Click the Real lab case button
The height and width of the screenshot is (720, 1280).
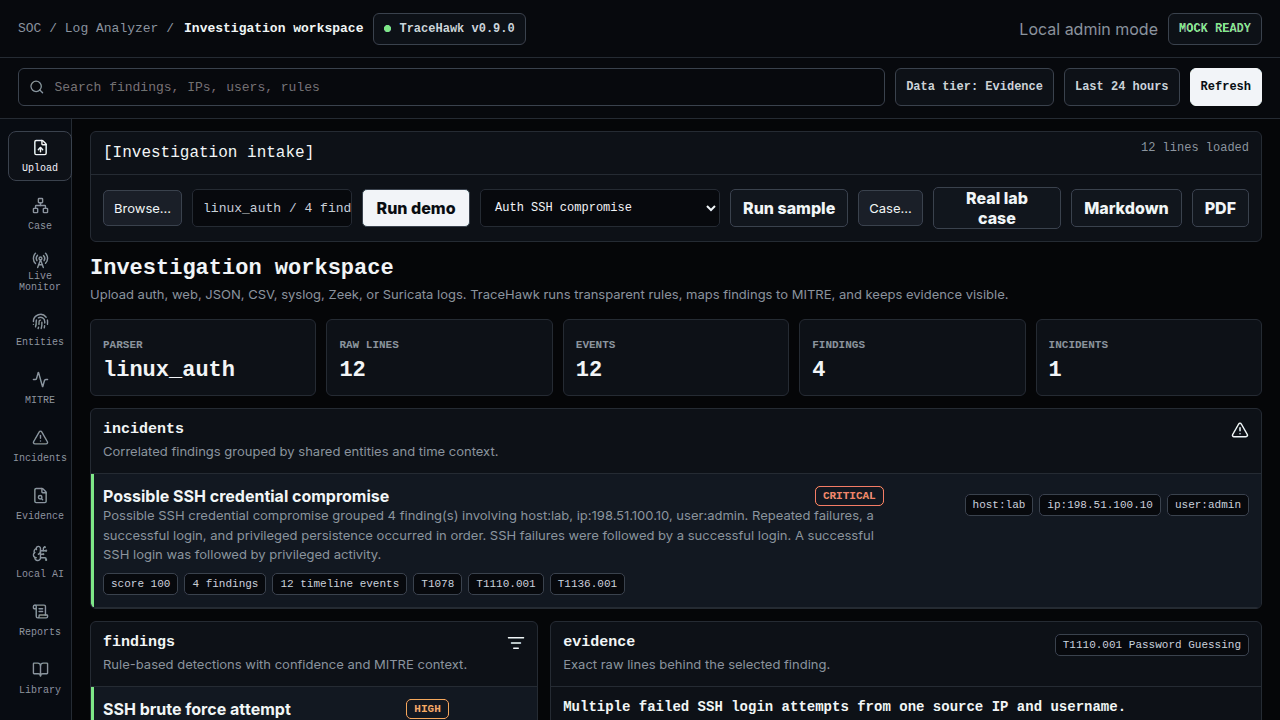coord(997,208)
